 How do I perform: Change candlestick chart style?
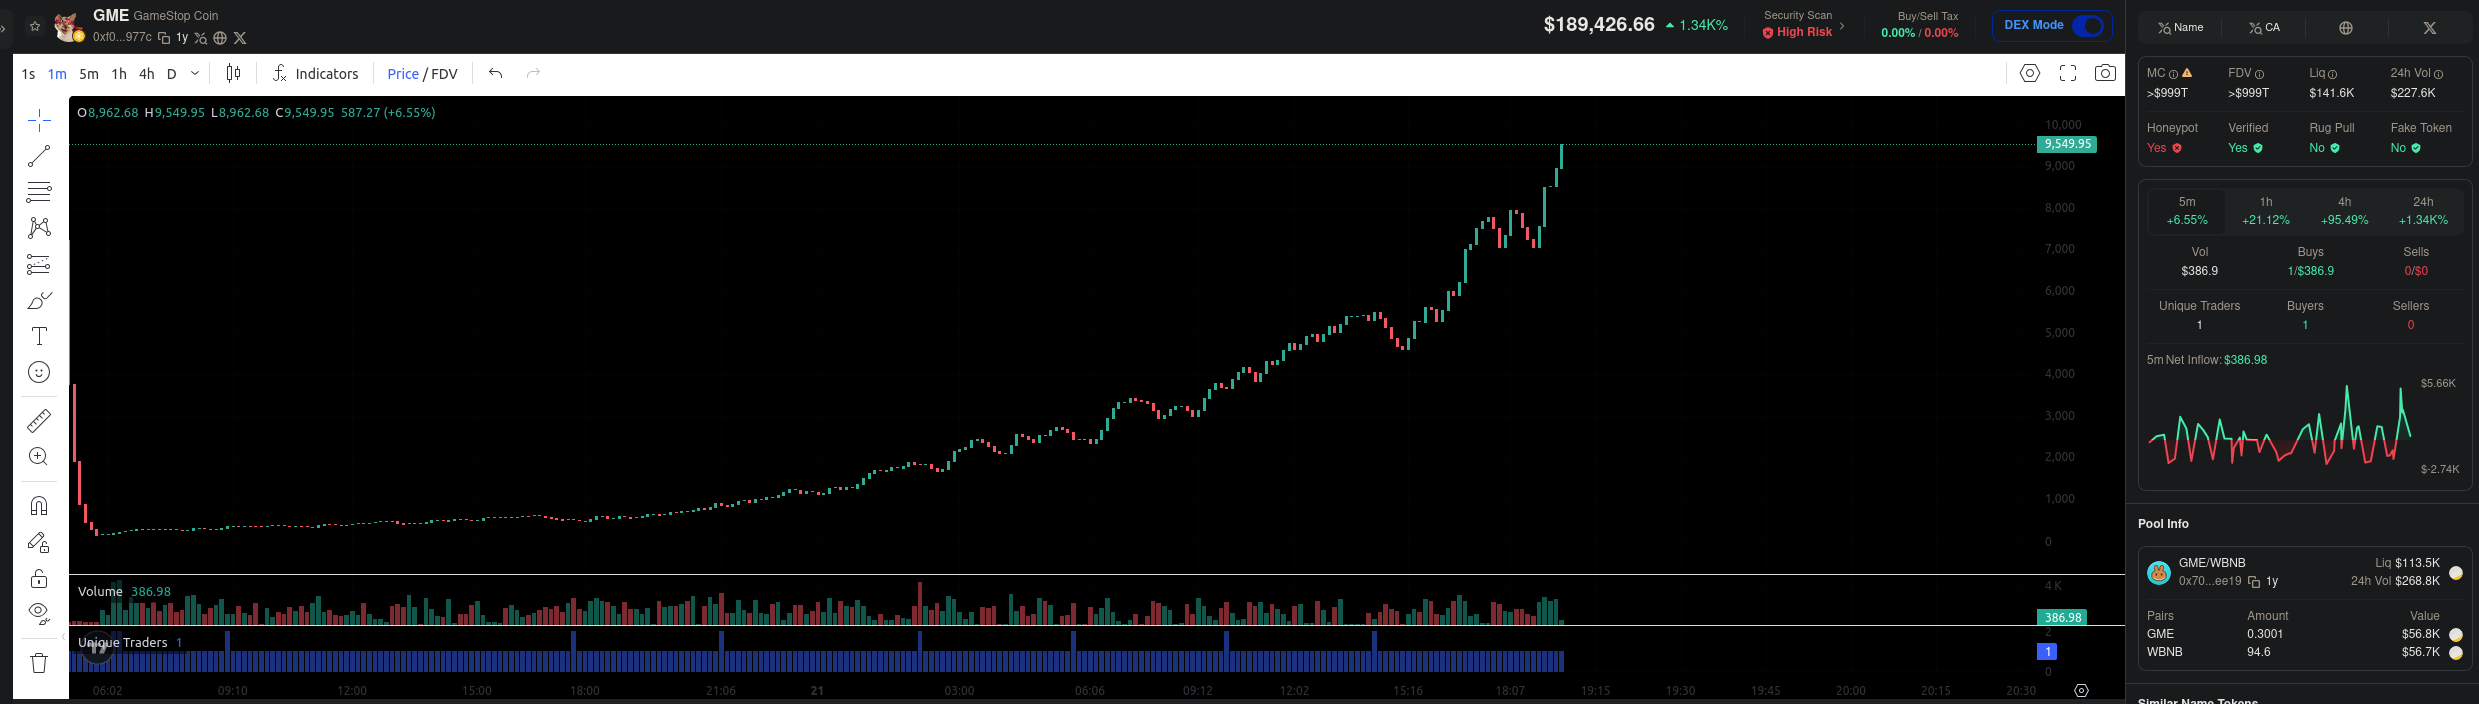coord(233,73)
